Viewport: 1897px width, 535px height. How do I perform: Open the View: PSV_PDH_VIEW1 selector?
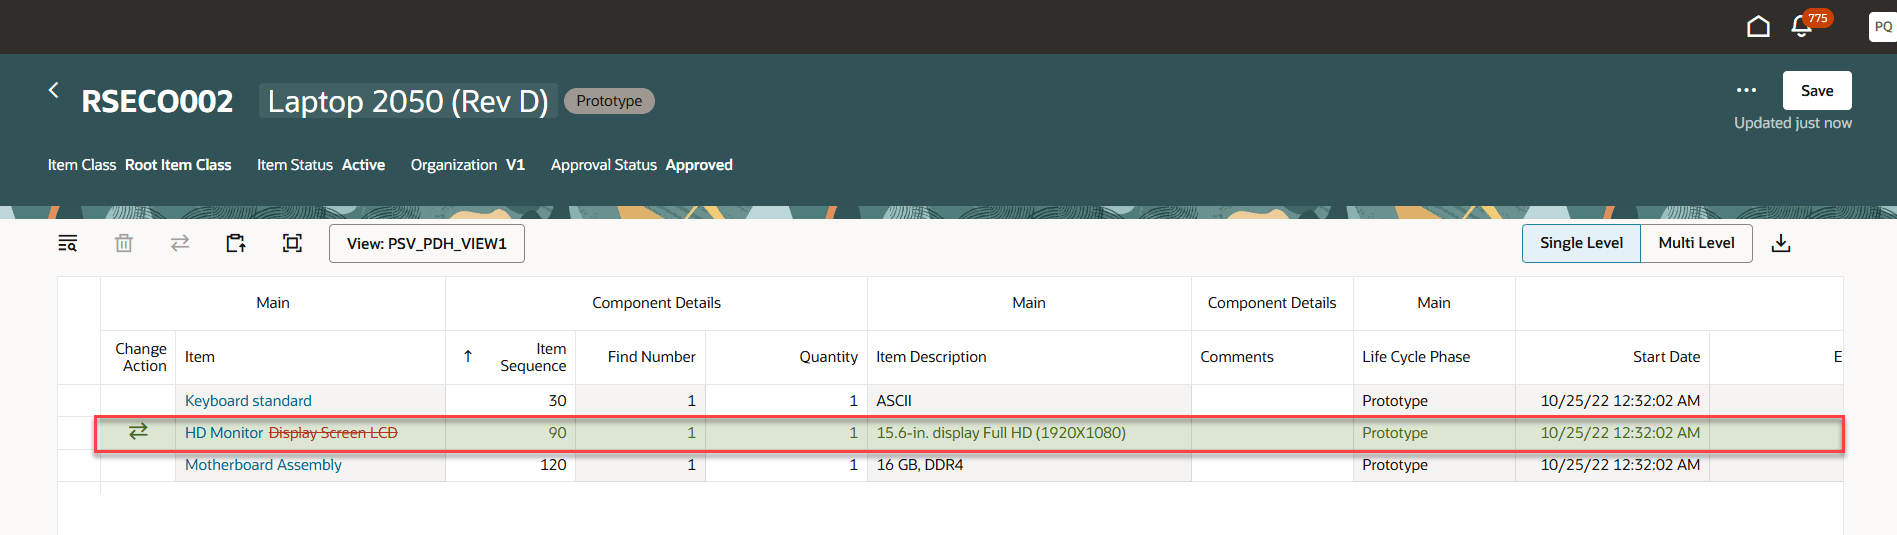pyautogui.click(x=427, y=243)
